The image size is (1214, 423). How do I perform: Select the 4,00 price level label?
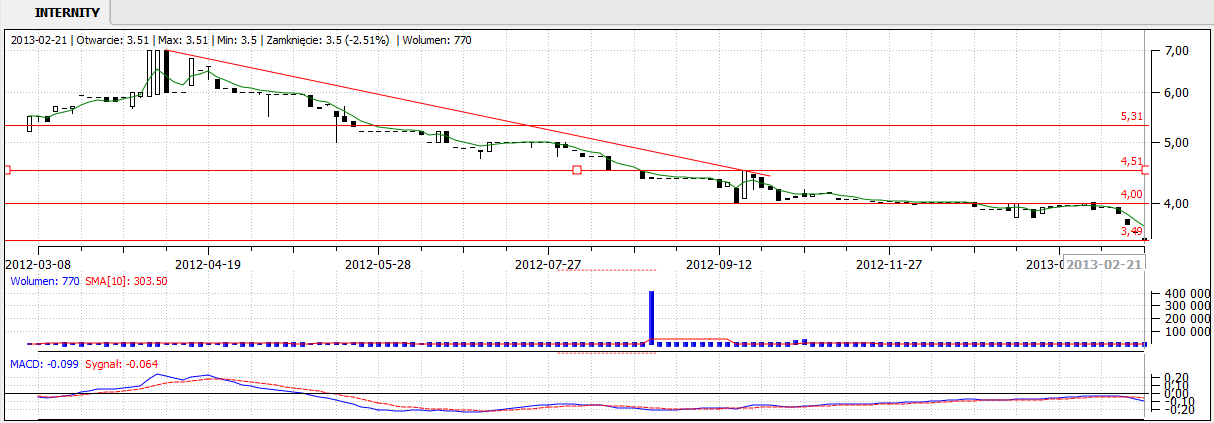point(1131,194)
